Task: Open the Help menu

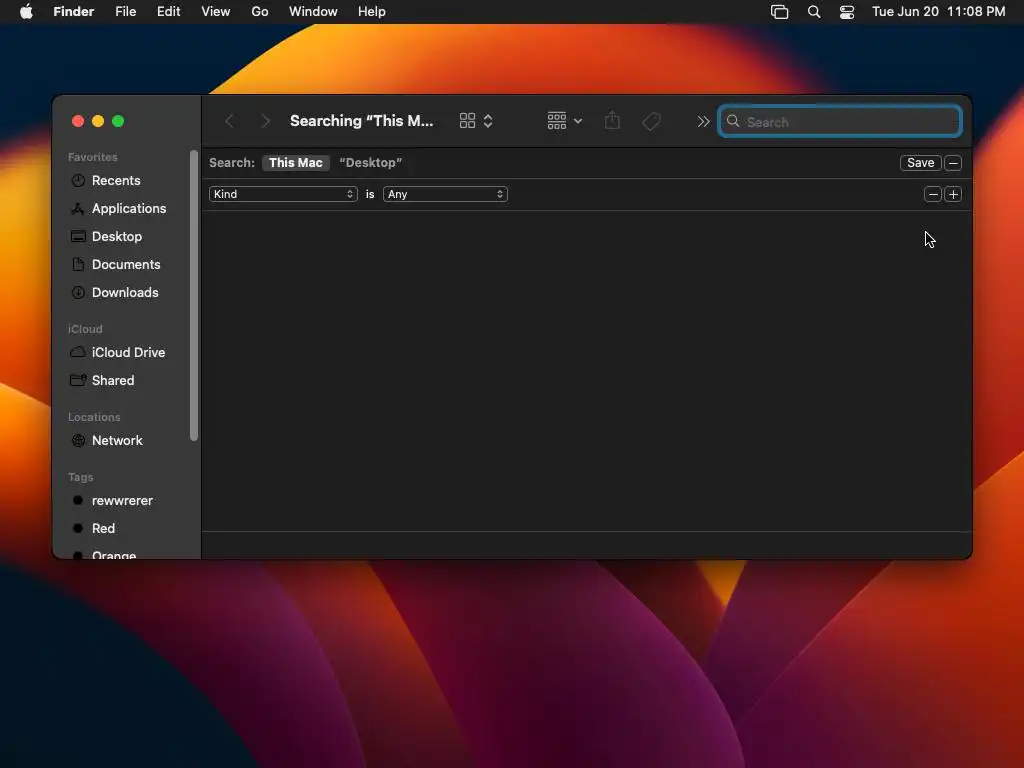Action: click(372, 11)
